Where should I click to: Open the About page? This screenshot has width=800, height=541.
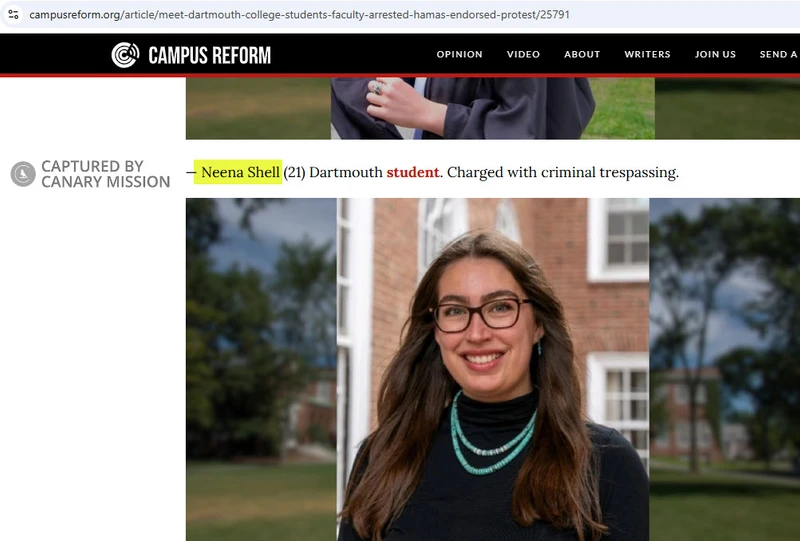point(582,54)
